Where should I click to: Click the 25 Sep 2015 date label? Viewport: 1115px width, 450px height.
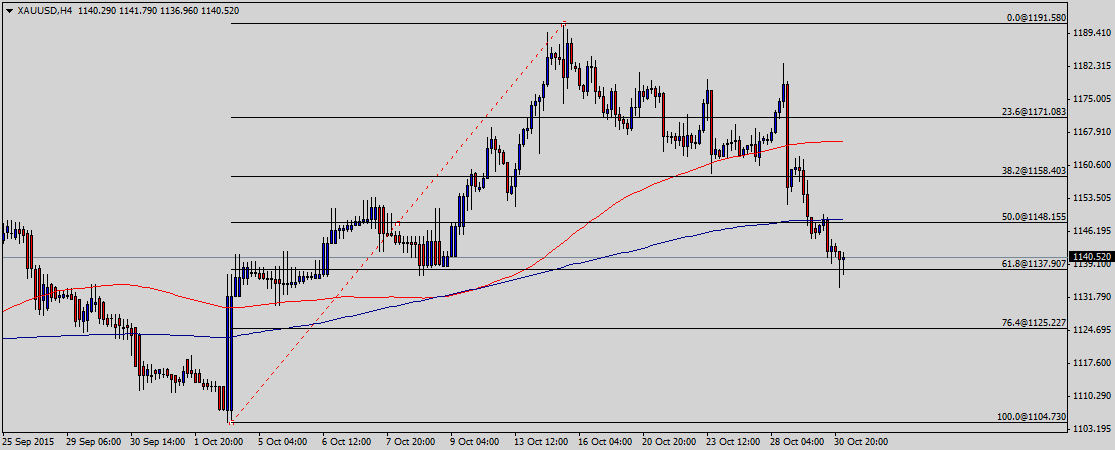(27, 440)
